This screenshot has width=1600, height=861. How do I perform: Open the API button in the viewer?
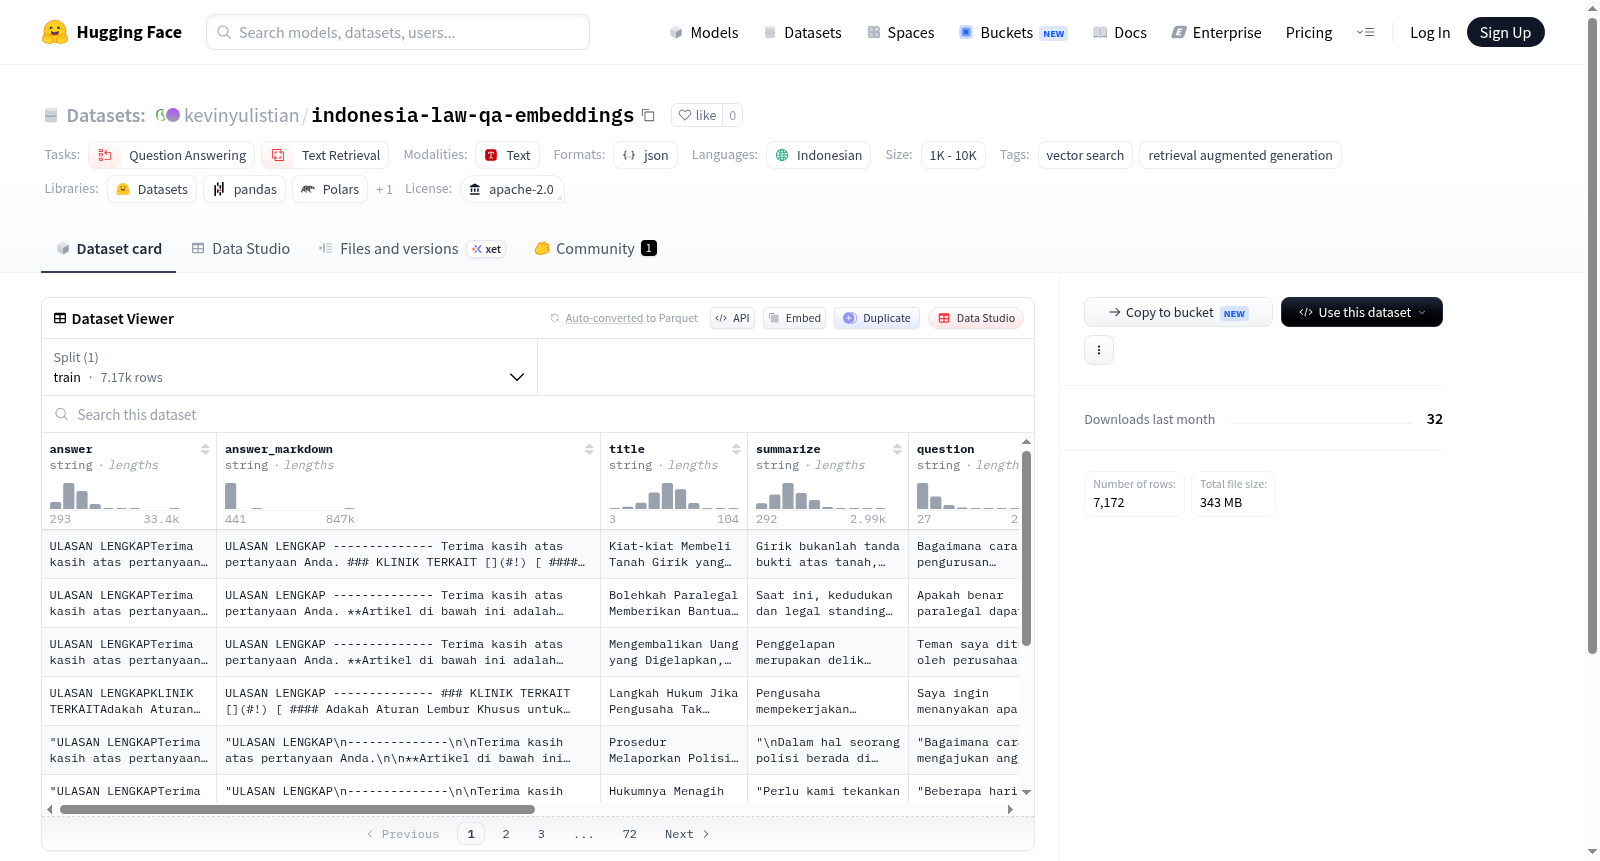[x=732, y=318]
